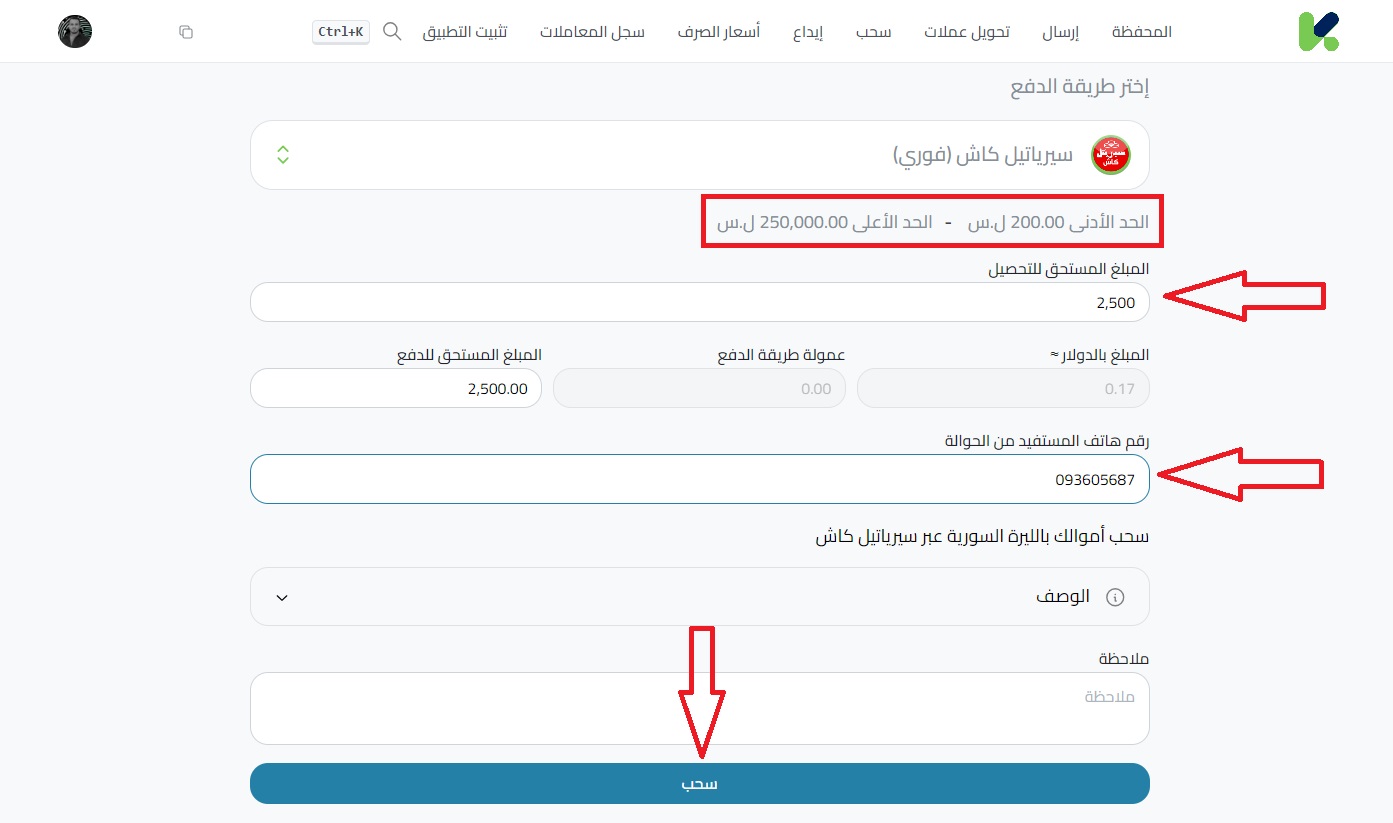This screenshot has height=823, width=1393.
Task: Click disabled commission field showing 0.00
Action: [700, 388]
